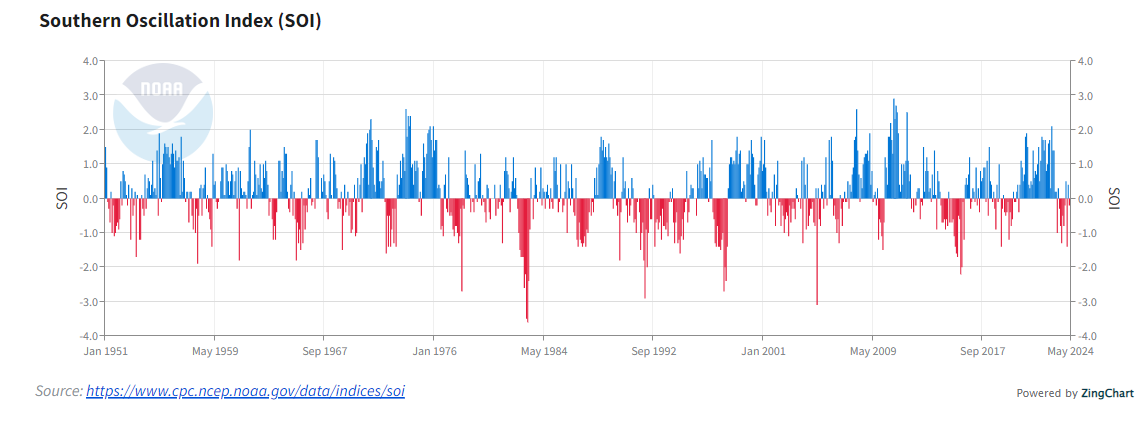This screenshot has width=1141, height=421.
Task: Click the Jan 1951 x-axis label
Action: click(x=105, y=351)
